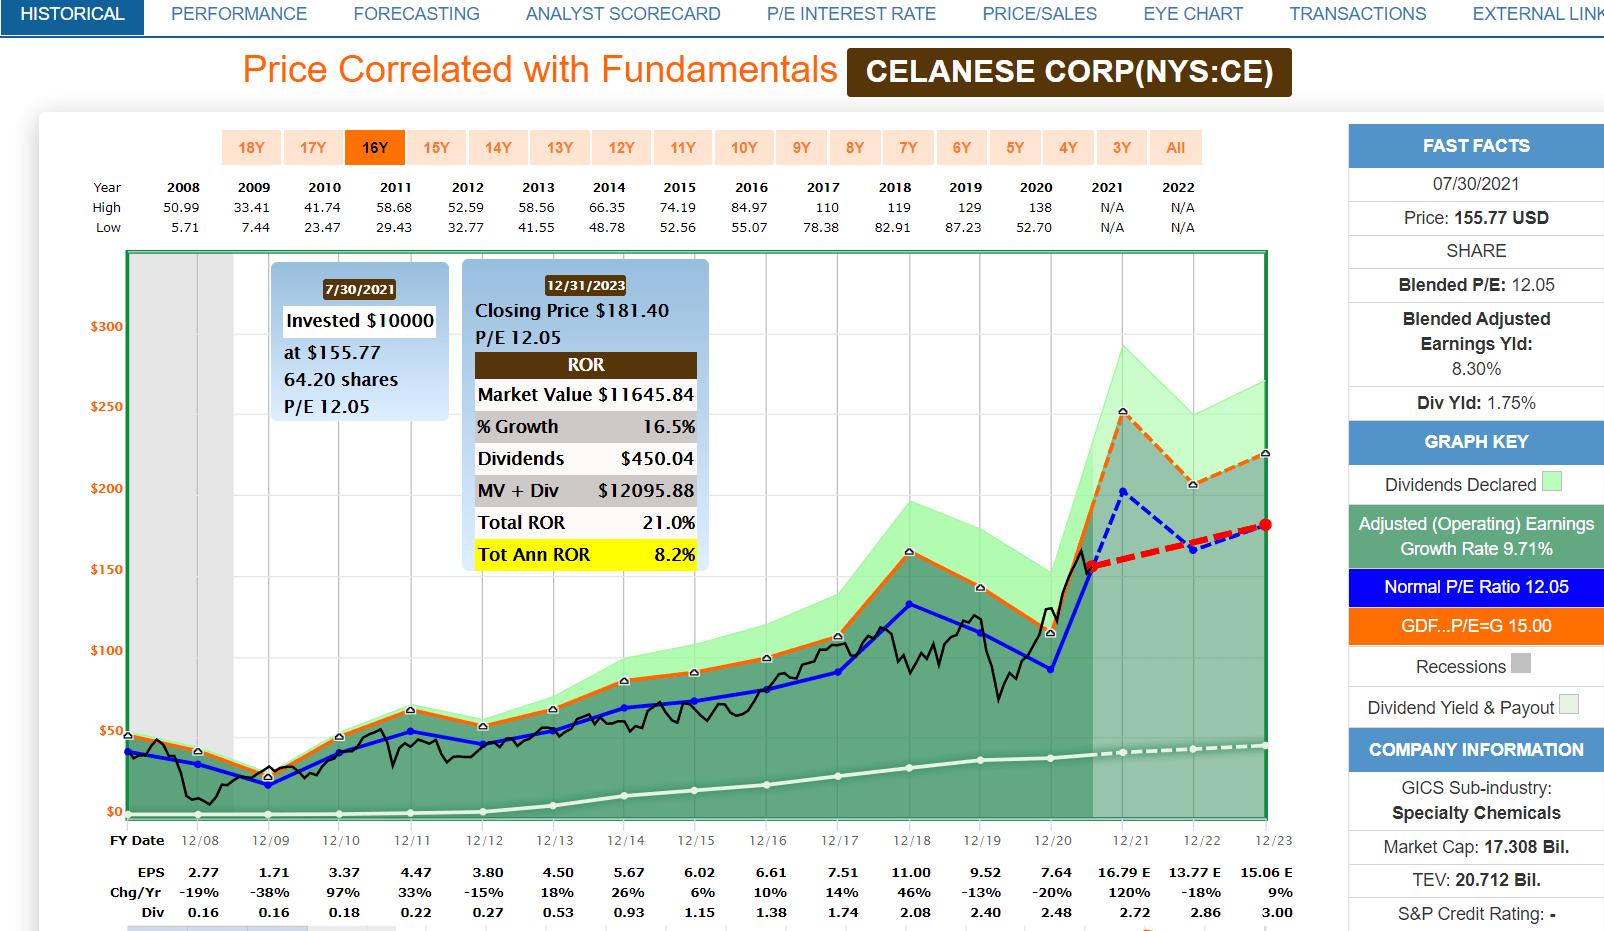The image size is (1604, 931).
Task: Click the 'Market Value $11645.84' row
Action: click(586, 395)
